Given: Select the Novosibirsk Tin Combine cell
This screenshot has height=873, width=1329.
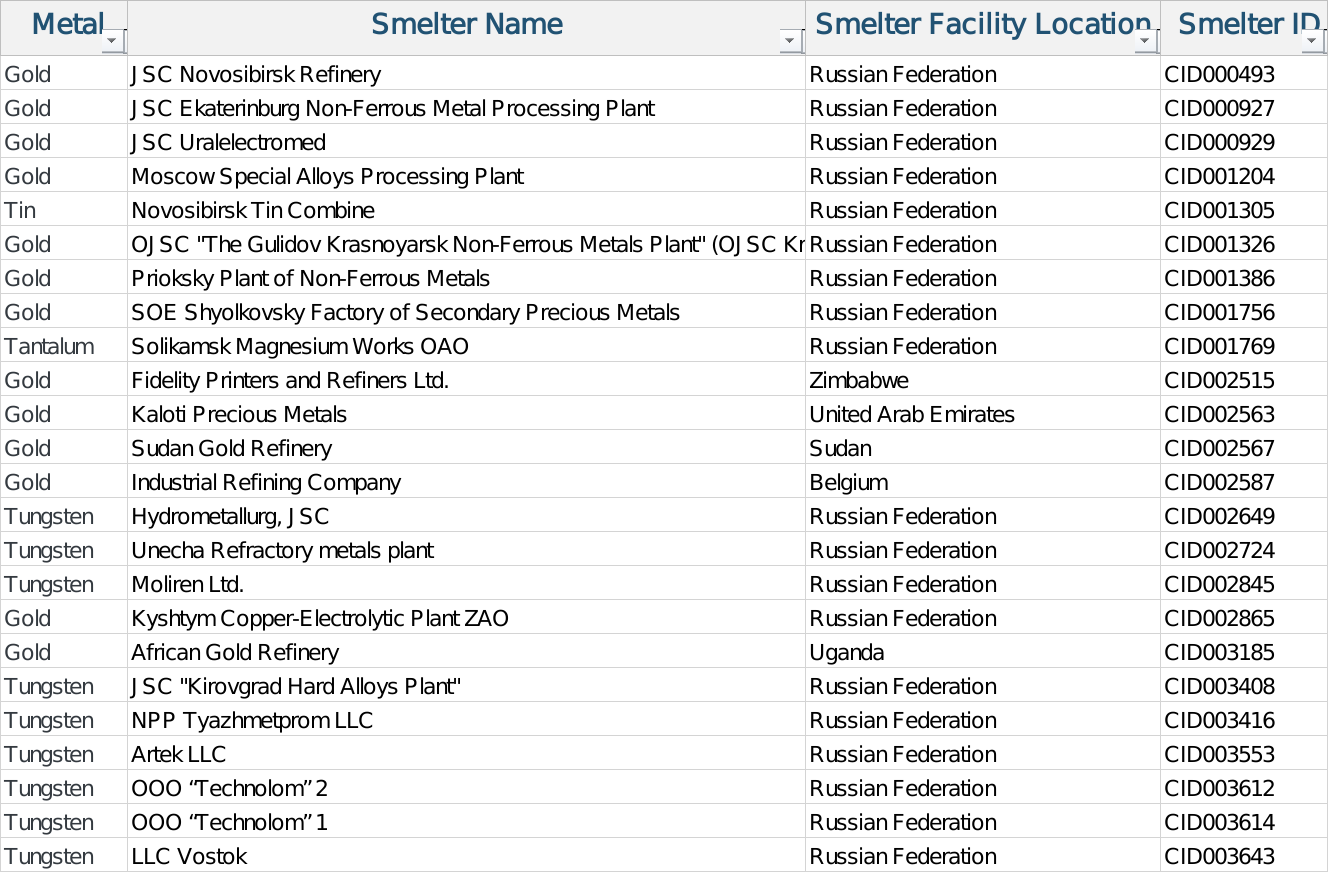Looking at the screenshot, I should 253,211.
